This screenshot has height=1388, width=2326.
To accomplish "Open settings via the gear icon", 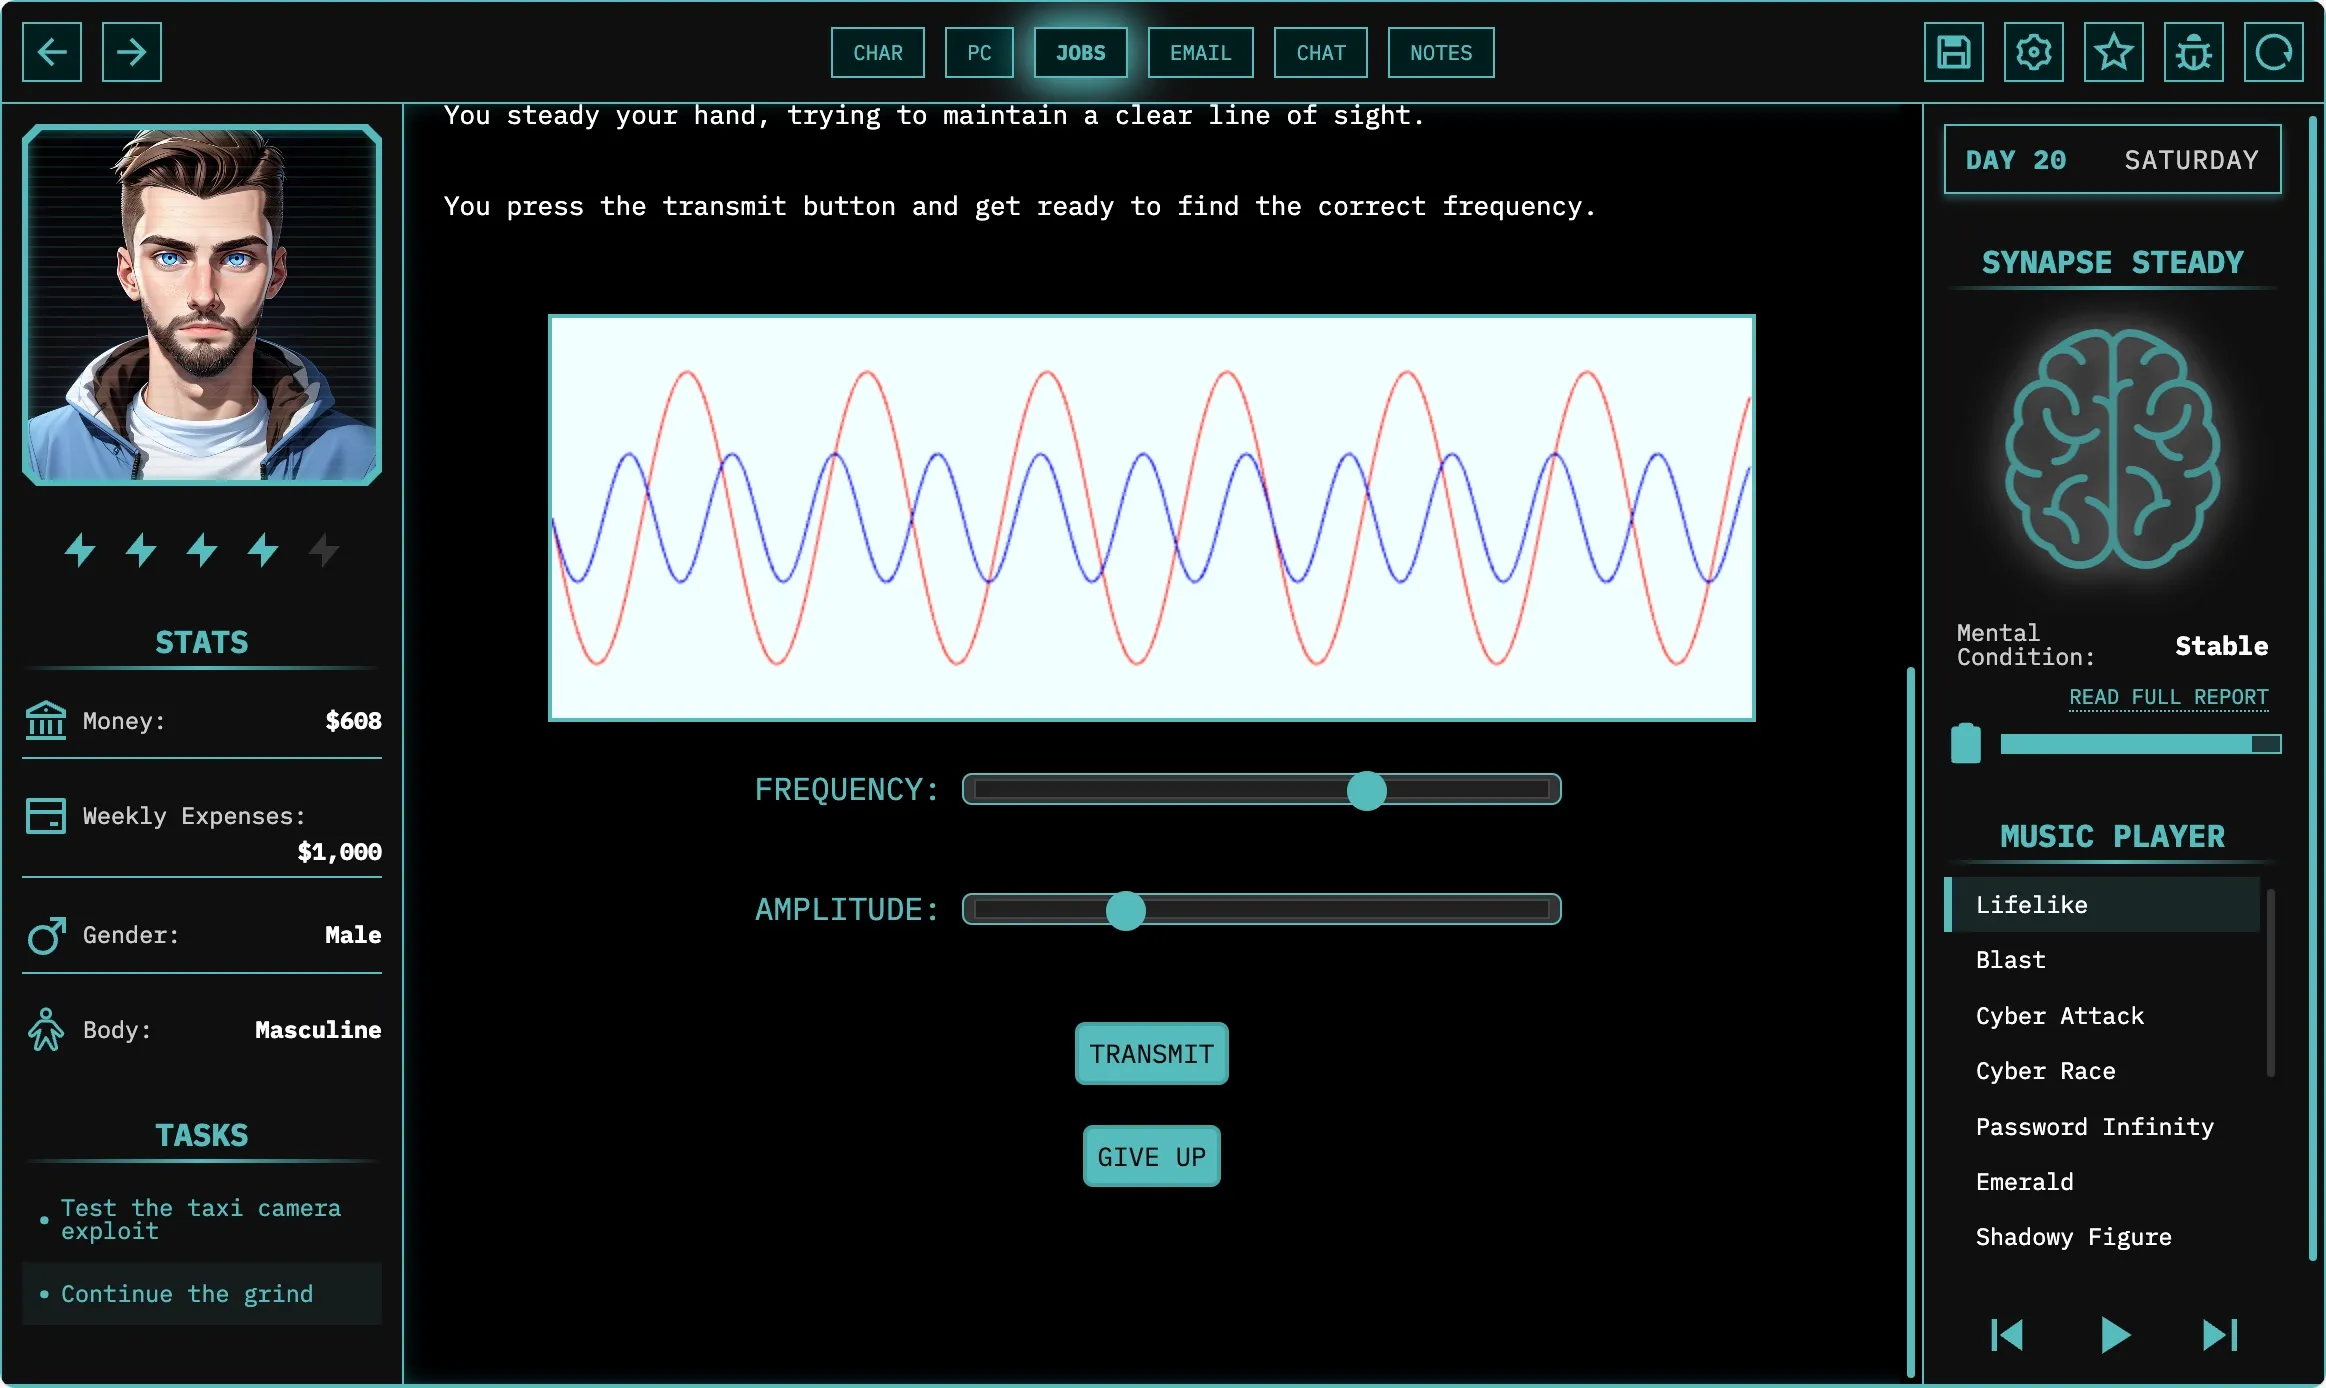I will [x=2033, y=52].
